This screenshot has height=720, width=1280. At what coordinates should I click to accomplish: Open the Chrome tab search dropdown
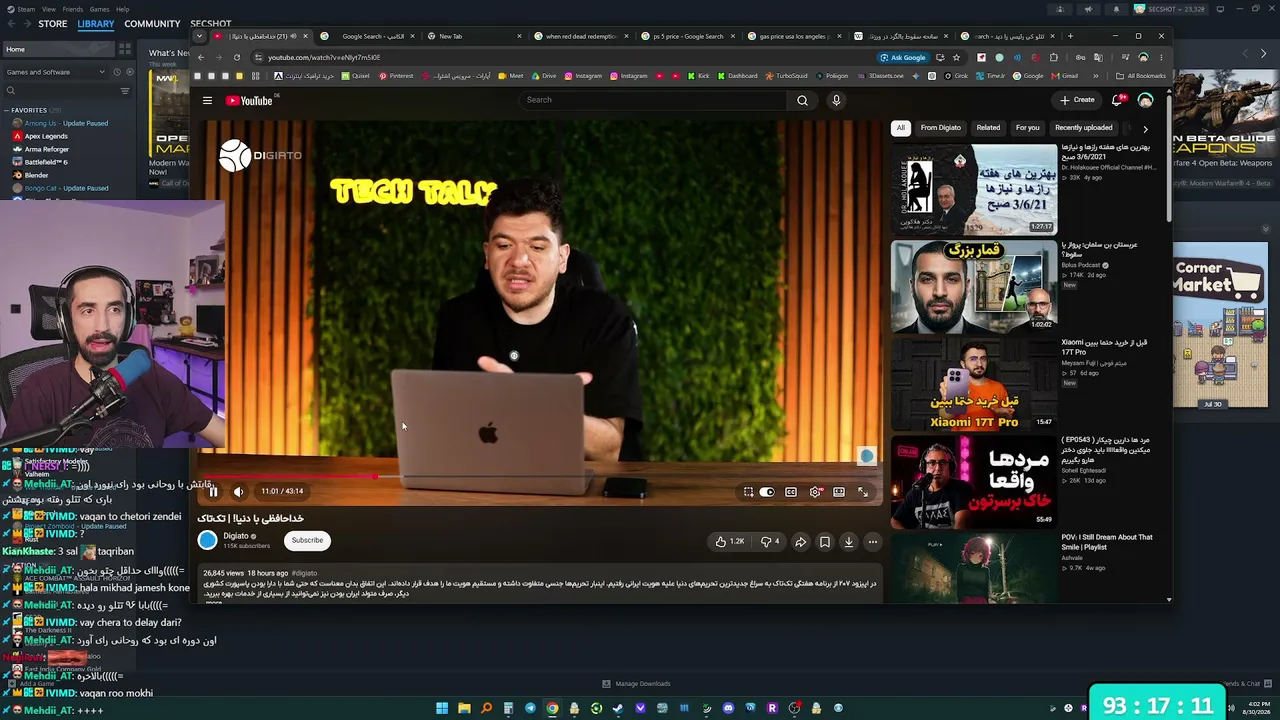tap(199, 36)
